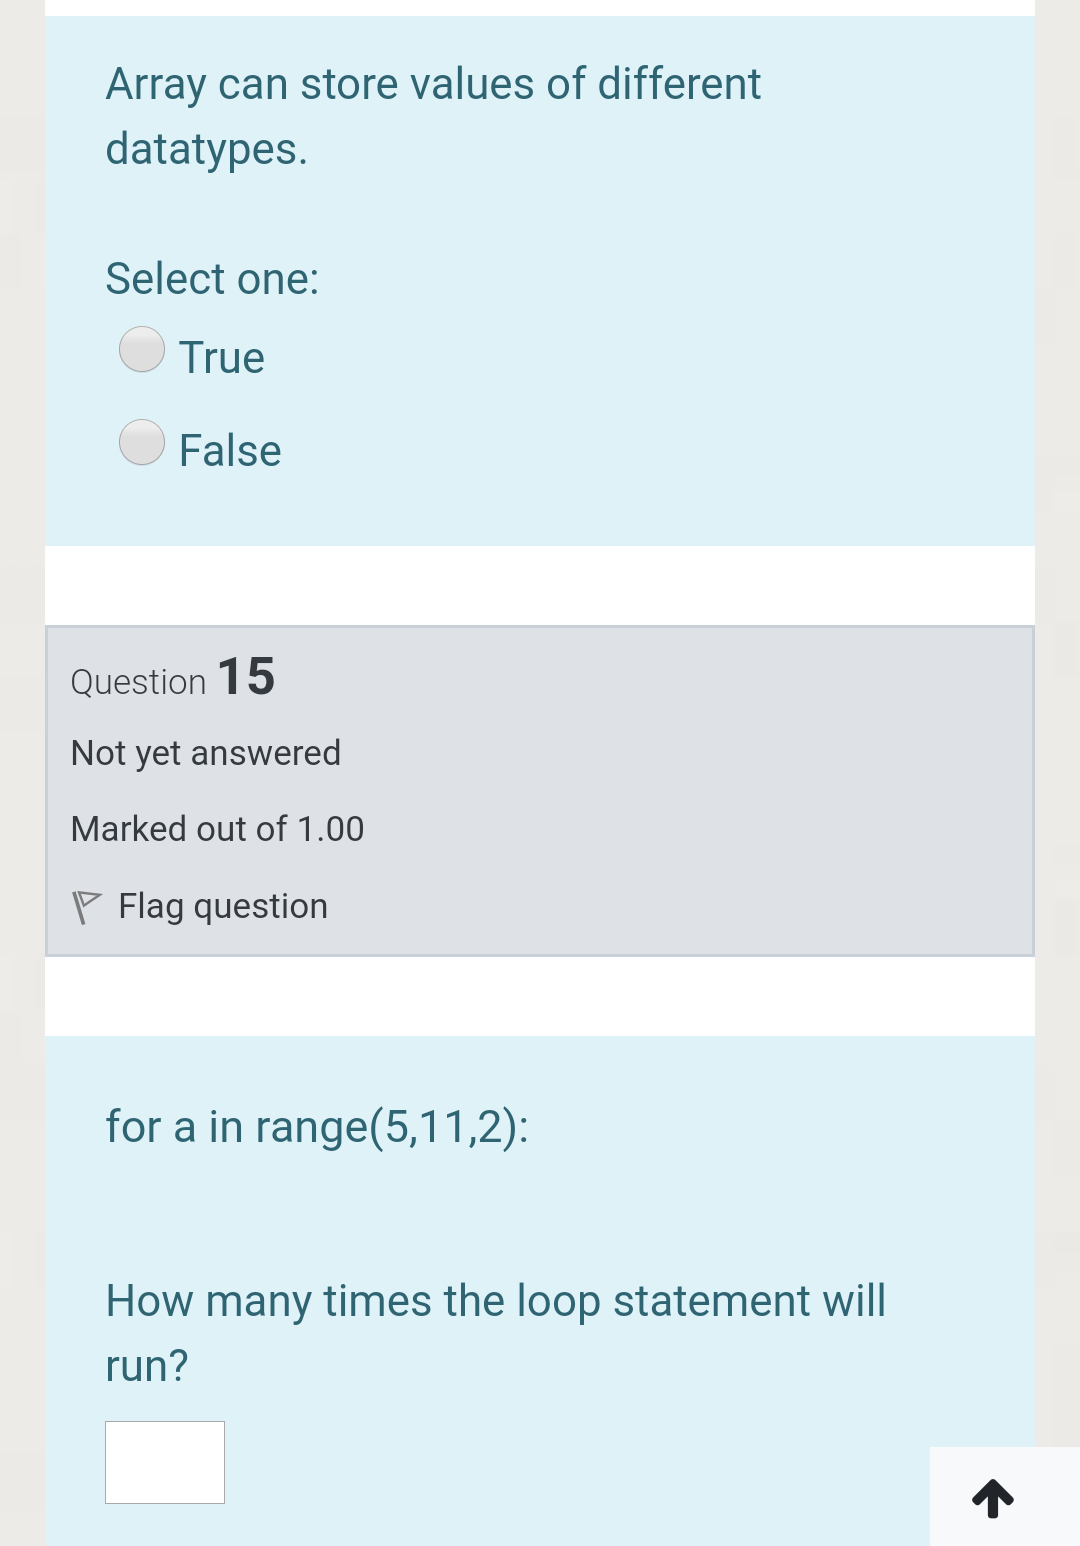Flag Question 15 for review
The width and height of the screenshot is (1080, 1546).
pos(197,905)
